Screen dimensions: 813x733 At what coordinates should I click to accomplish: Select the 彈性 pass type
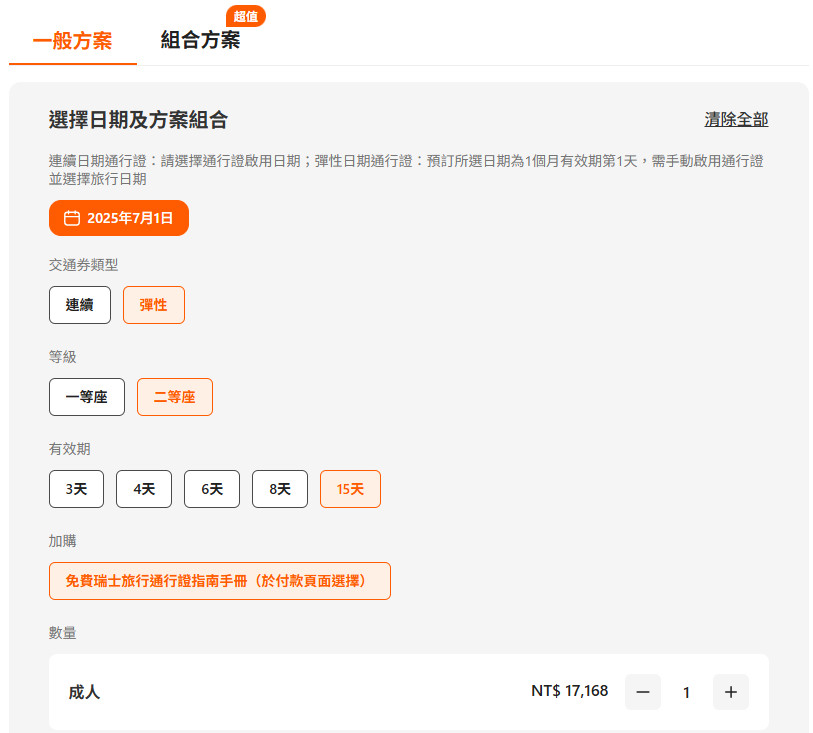153,305
